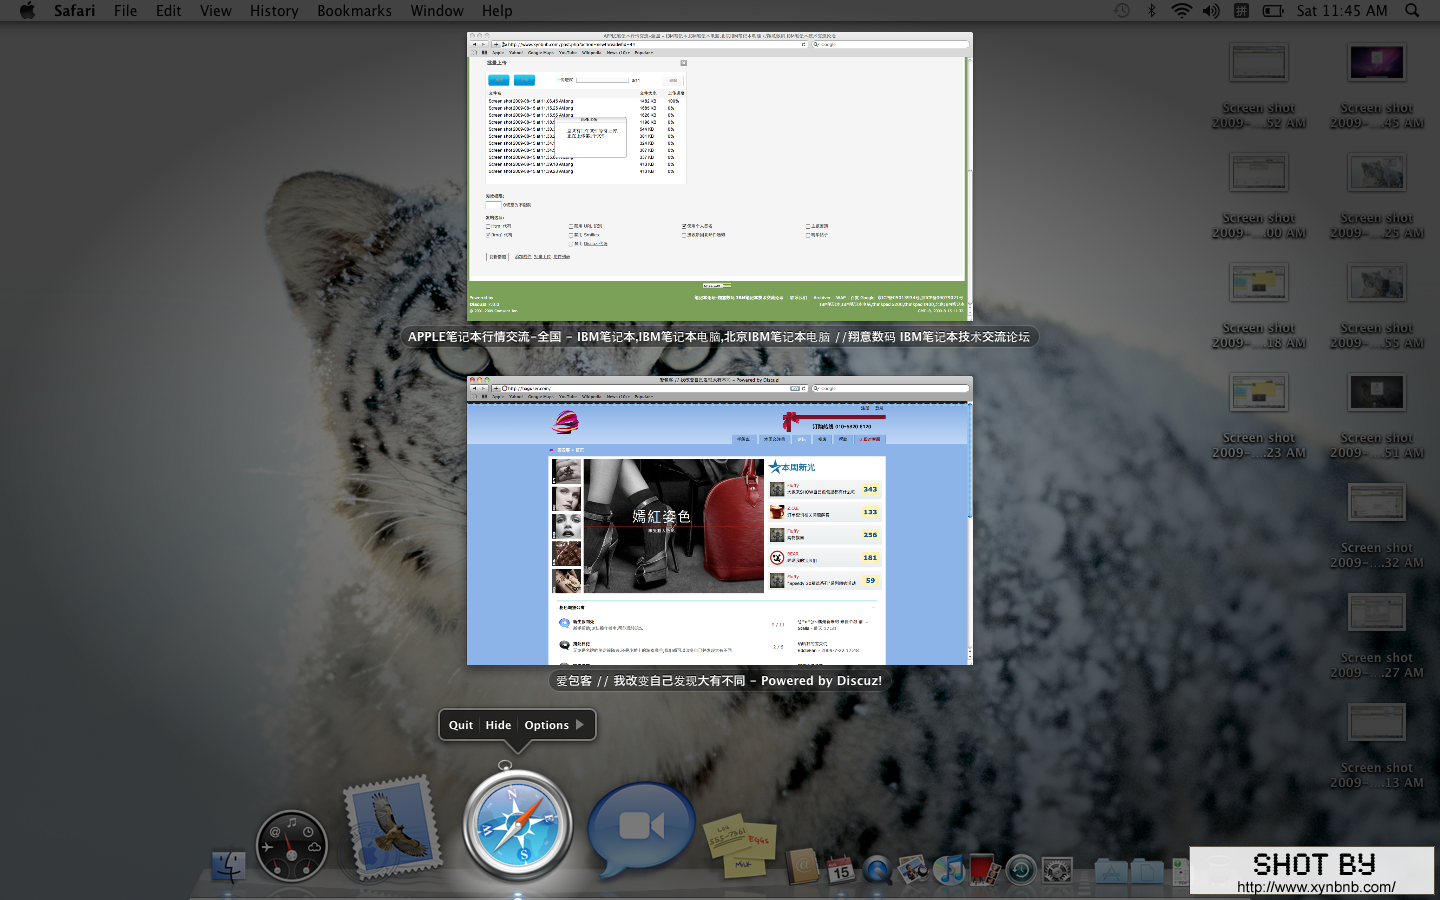Image resolution: width=1440 pixels, height=900 pixels.
Task: Launch Dashboard from the Dock
Action: pos(291,846)
